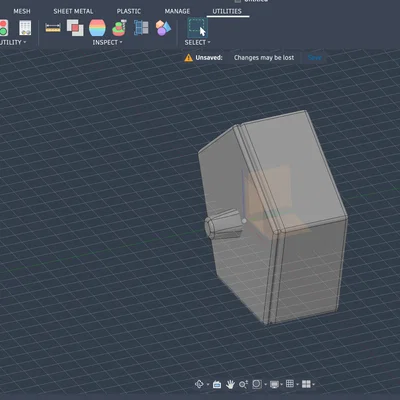This screenshot has width=400, height=400.
Task: Open the sheet/table utility icon
Action: pos(25,28)
